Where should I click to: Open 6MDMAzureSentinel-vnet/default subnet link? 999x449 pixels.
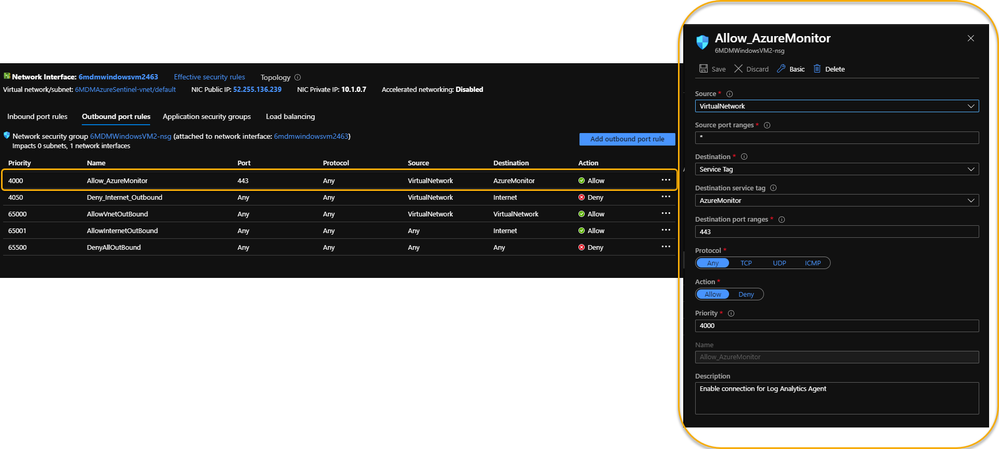click(125, 90)
